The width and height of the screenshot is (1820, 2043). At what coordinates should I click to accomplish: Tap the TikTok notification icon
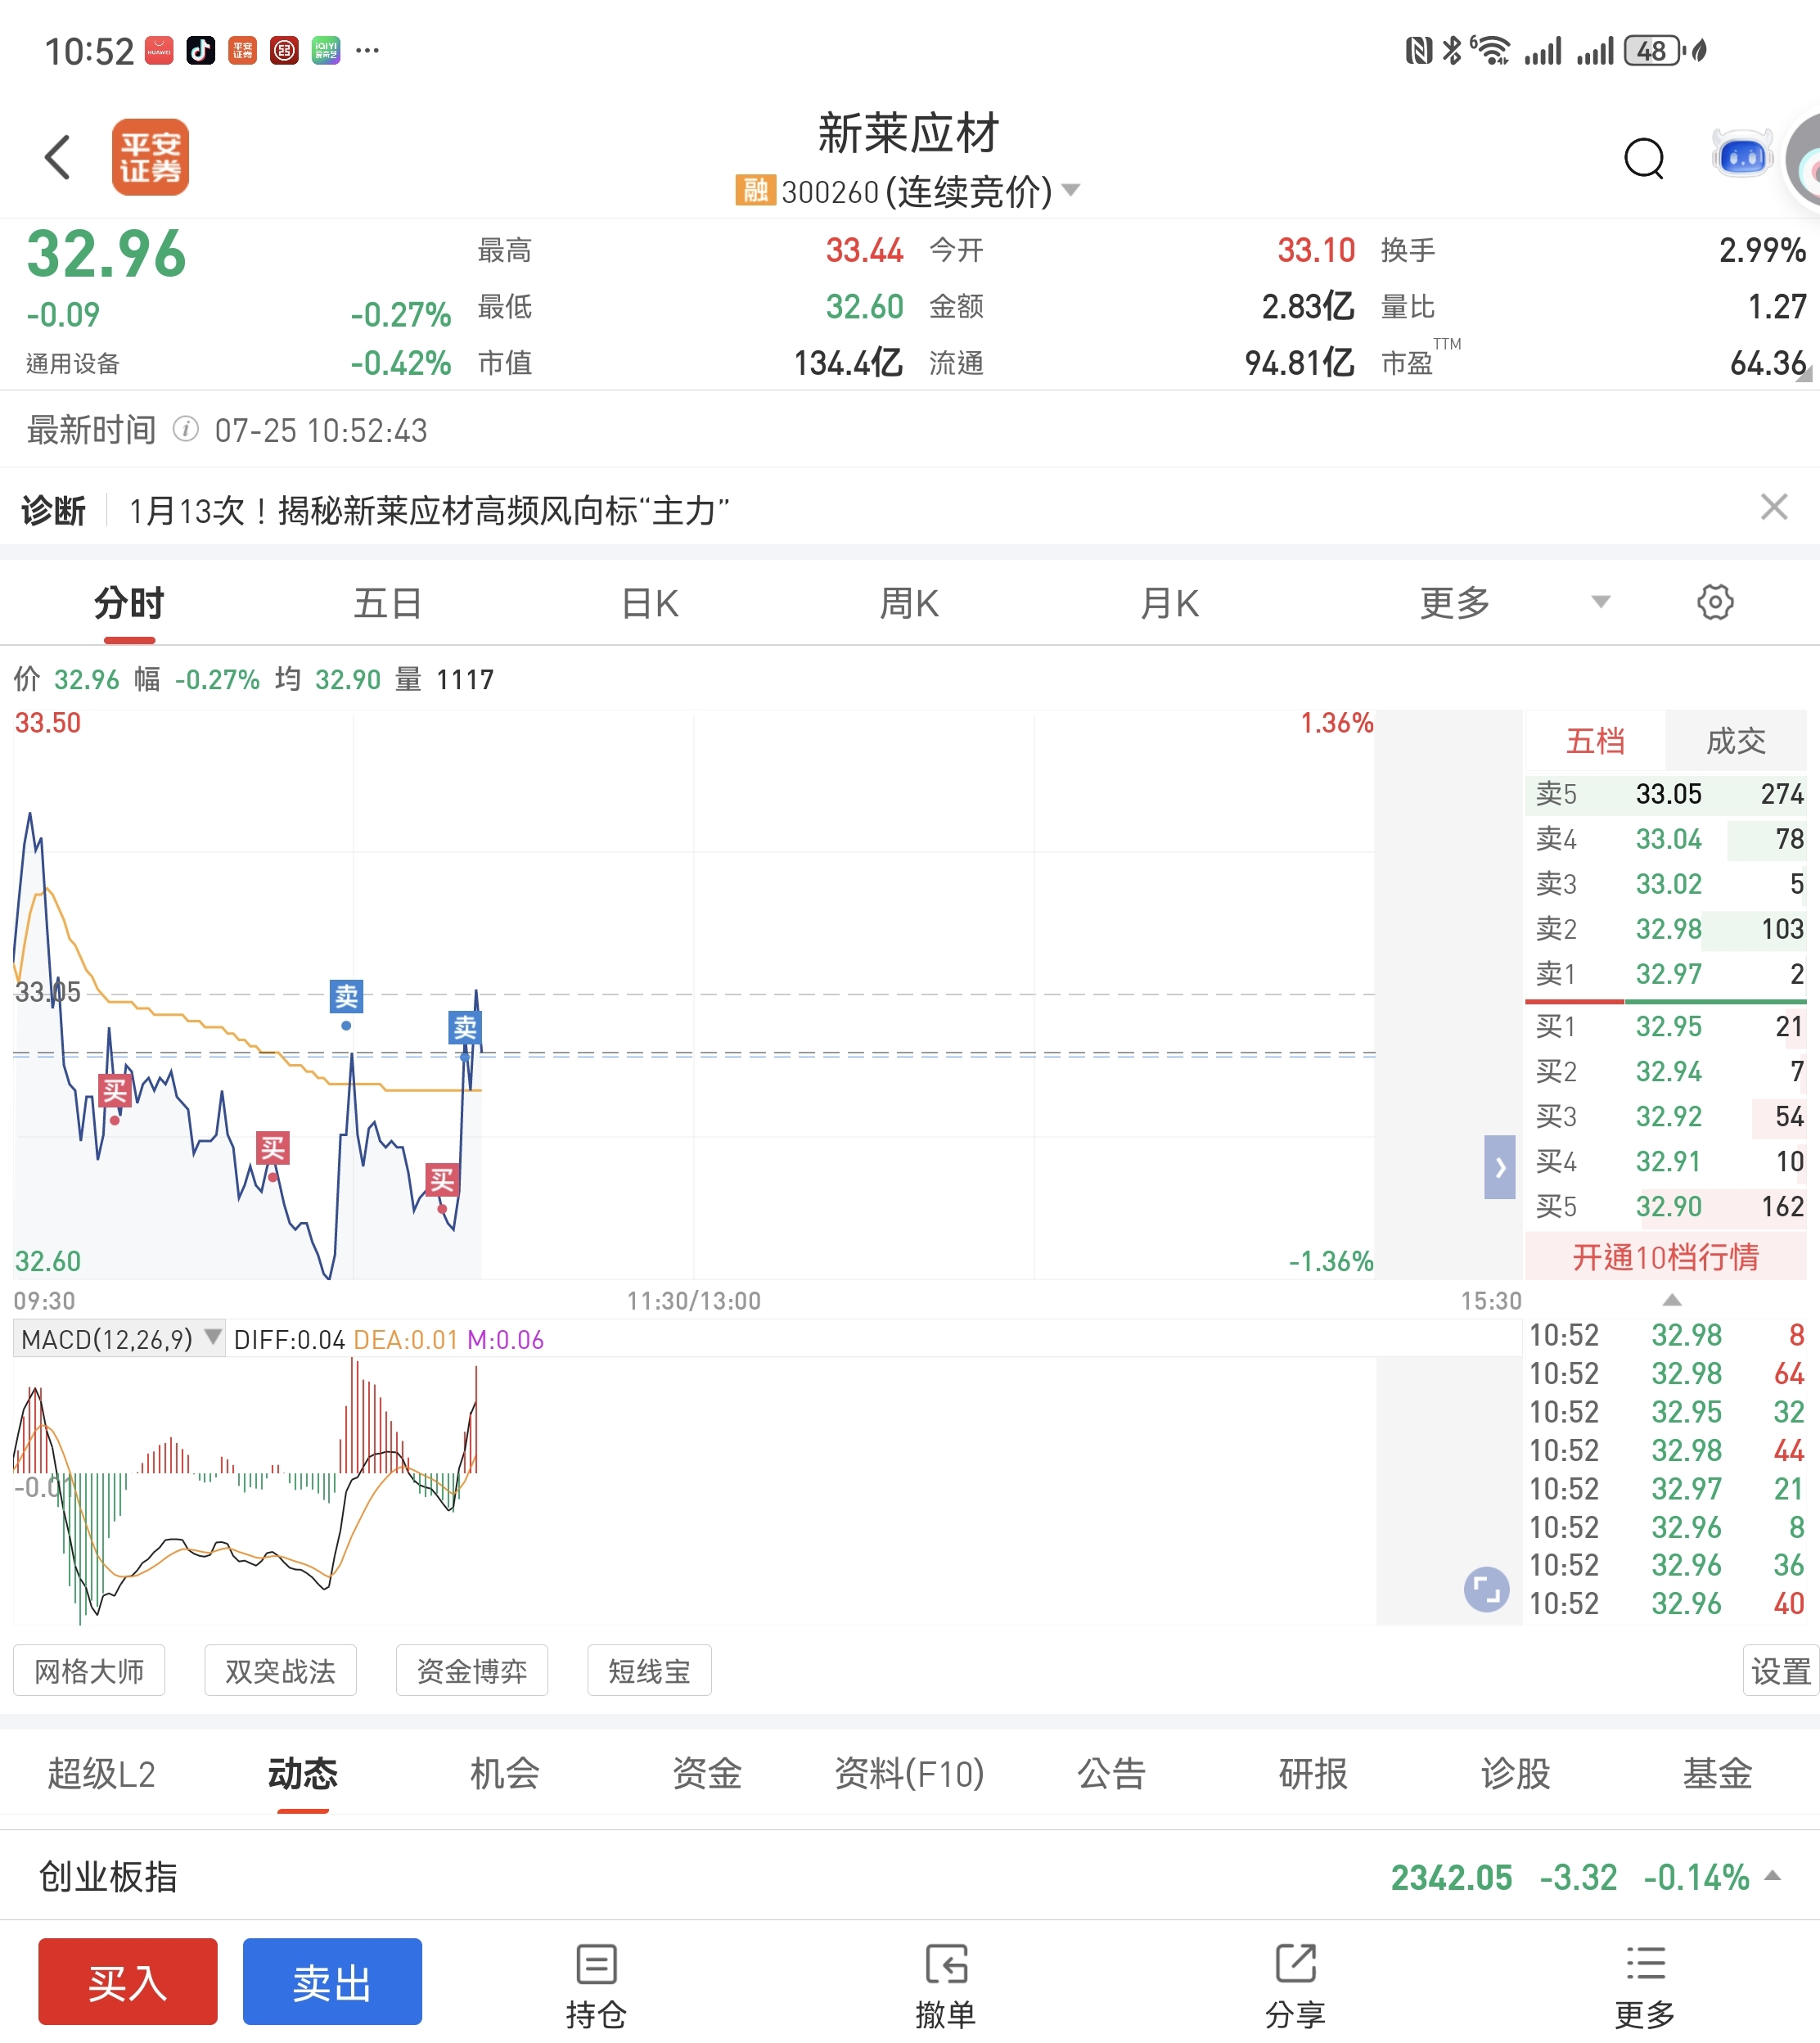(200, 50)
